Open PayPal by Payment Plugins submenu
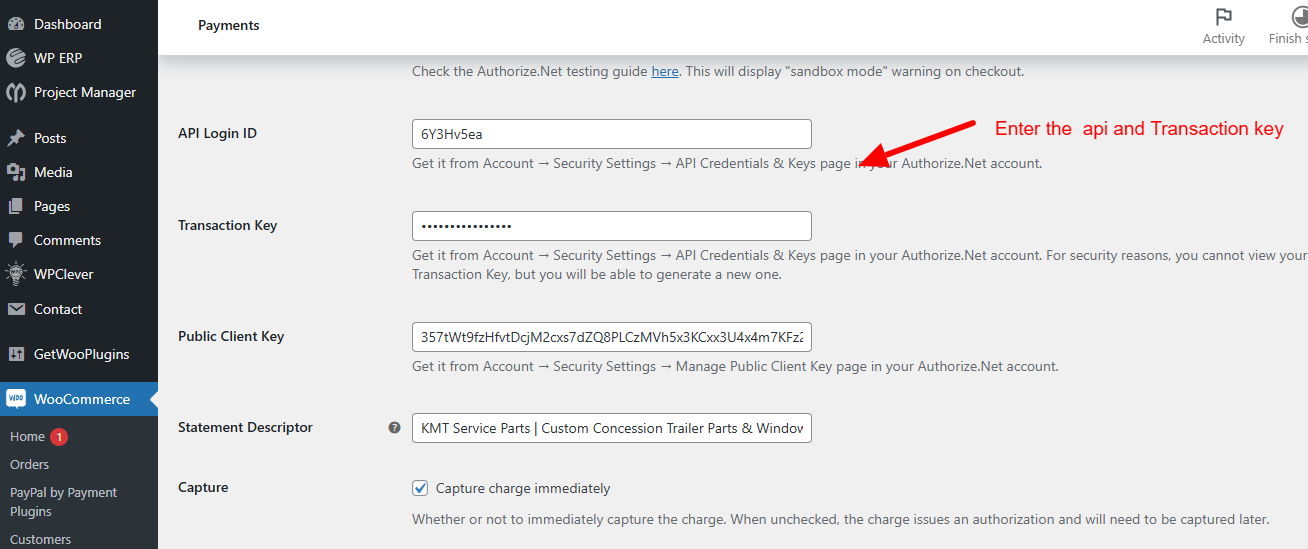The image size is (1308, 549). [x=63, y=502]
